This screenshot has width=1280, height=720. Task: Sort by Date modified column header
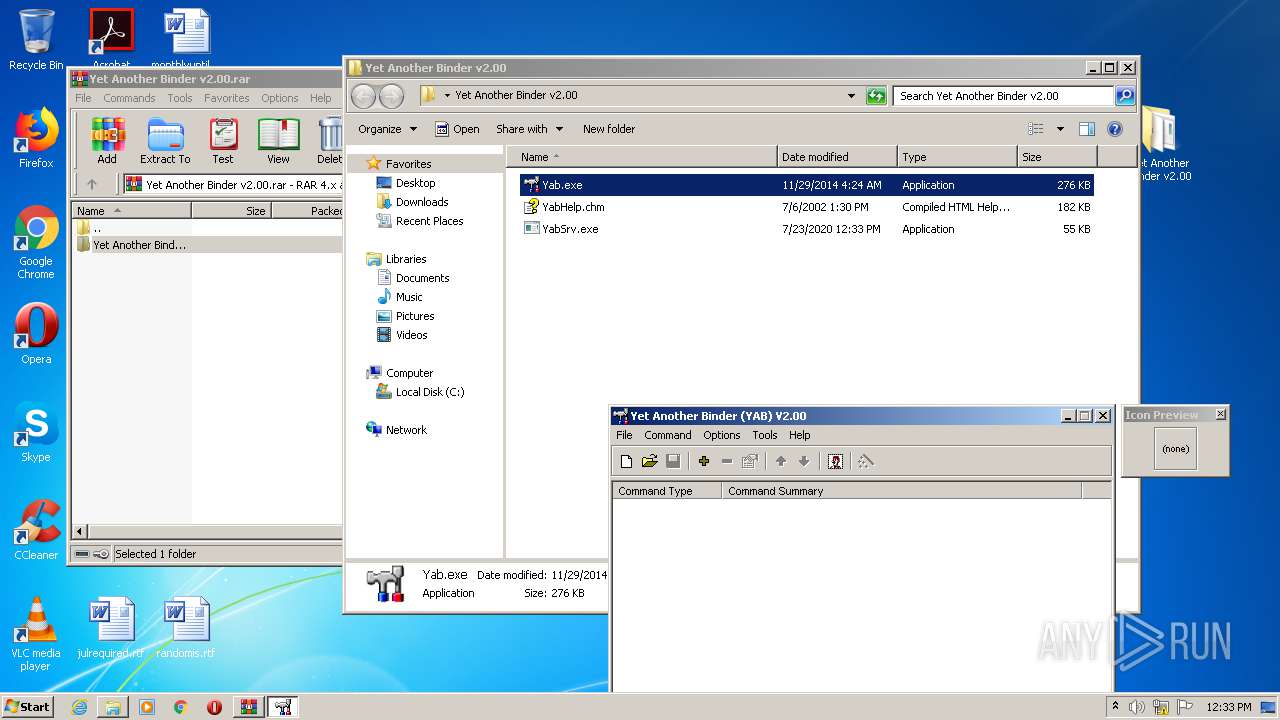click(837, 157)
